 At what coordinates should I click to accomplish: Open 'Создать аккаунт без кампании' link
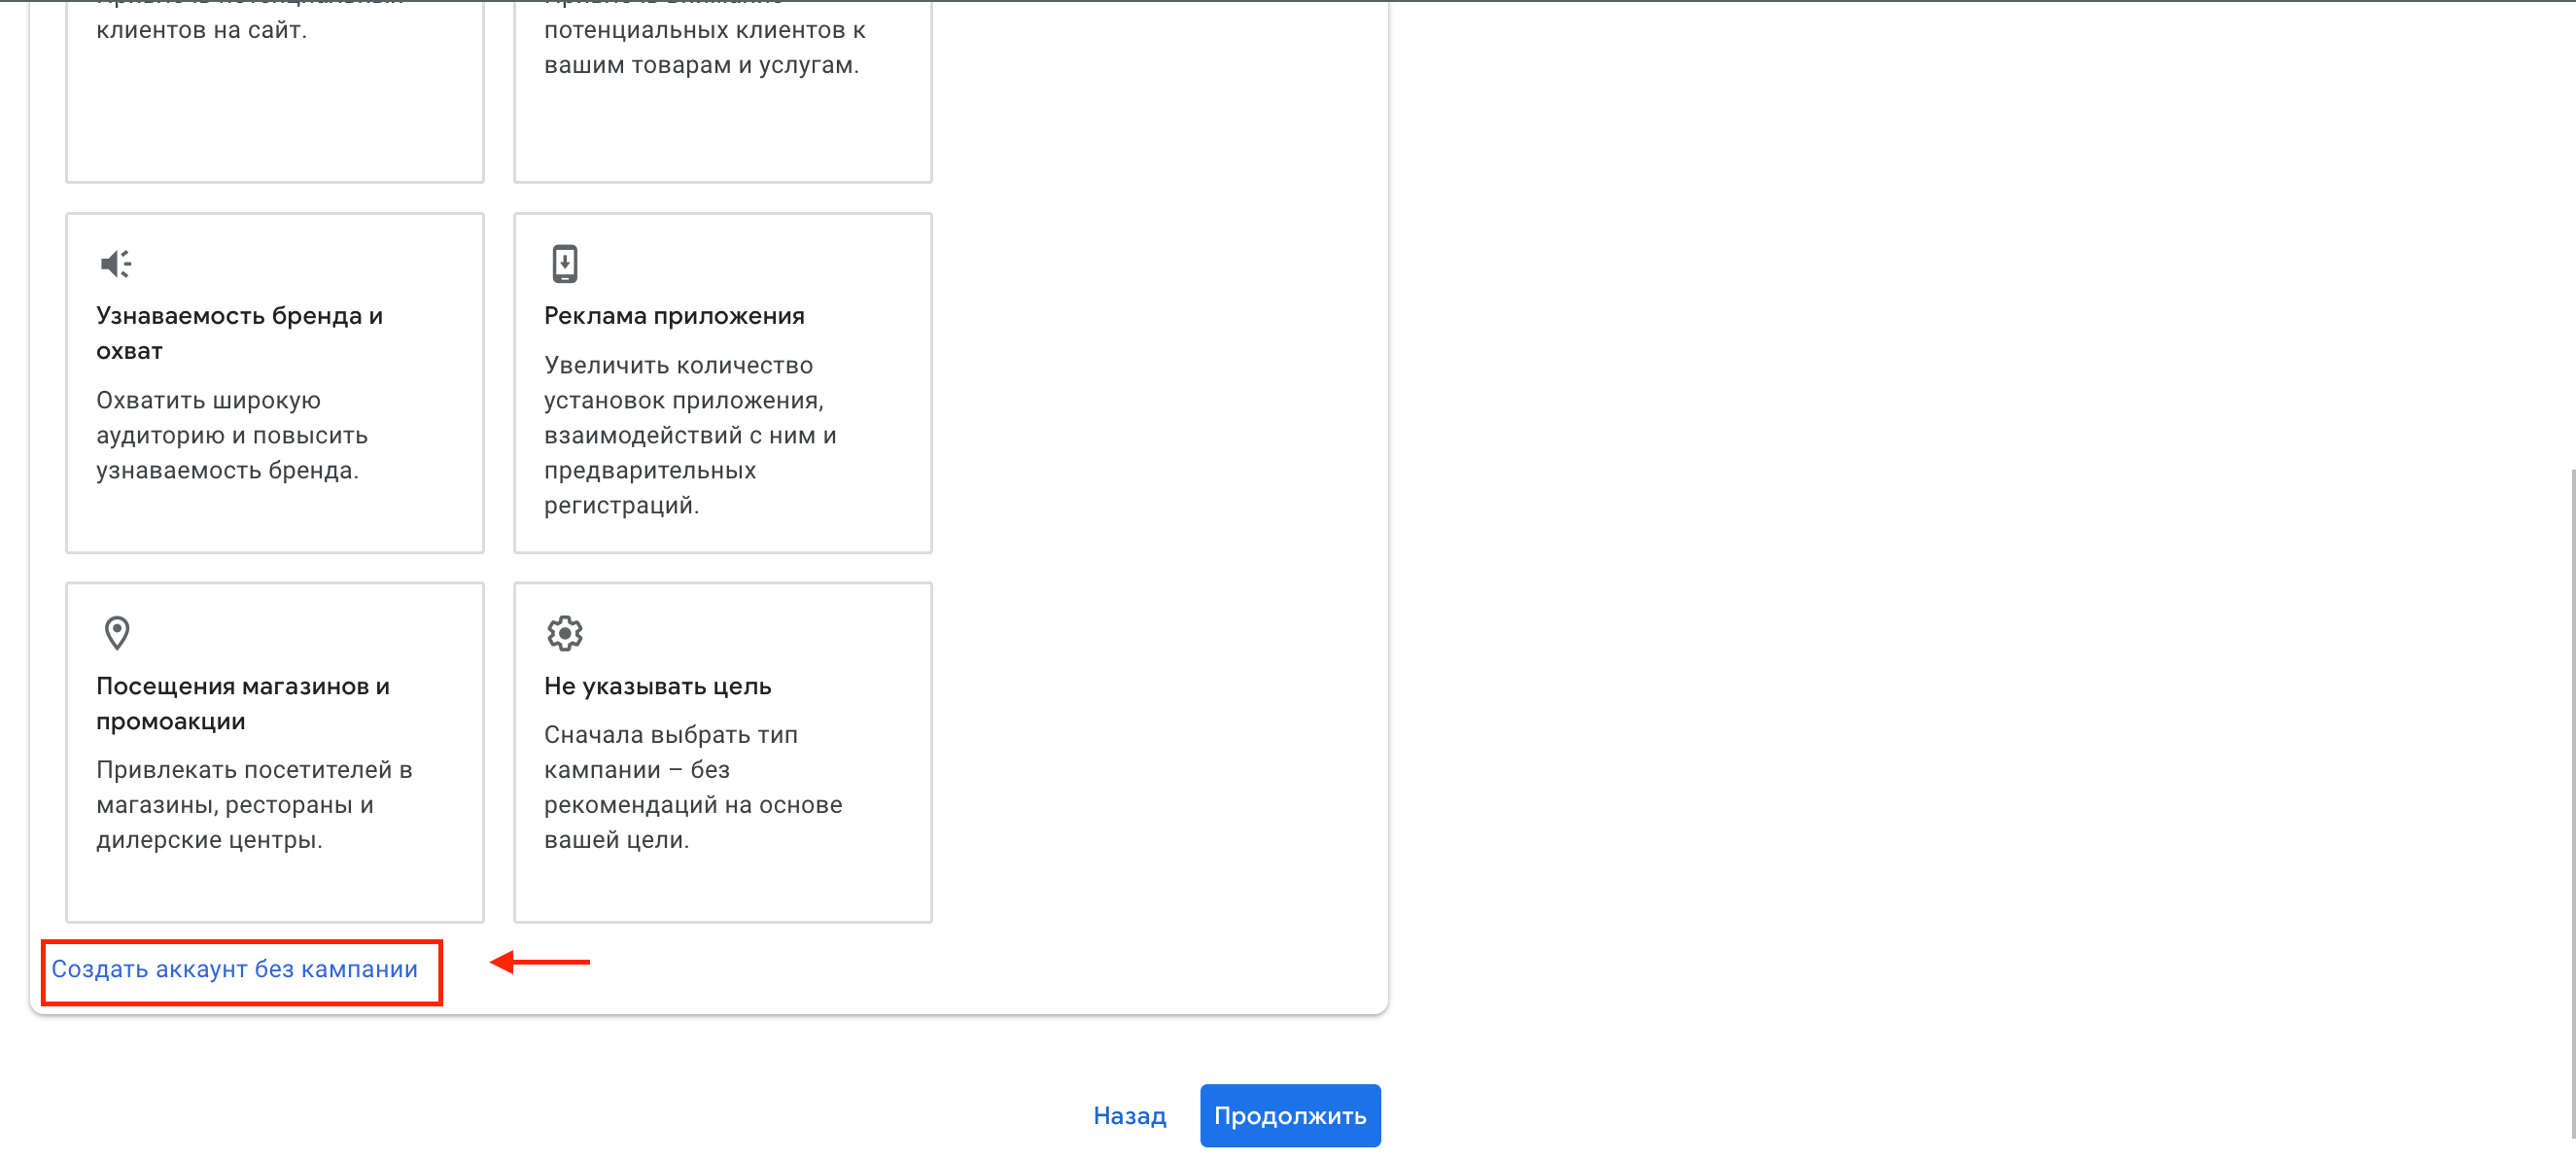point(234,969)
